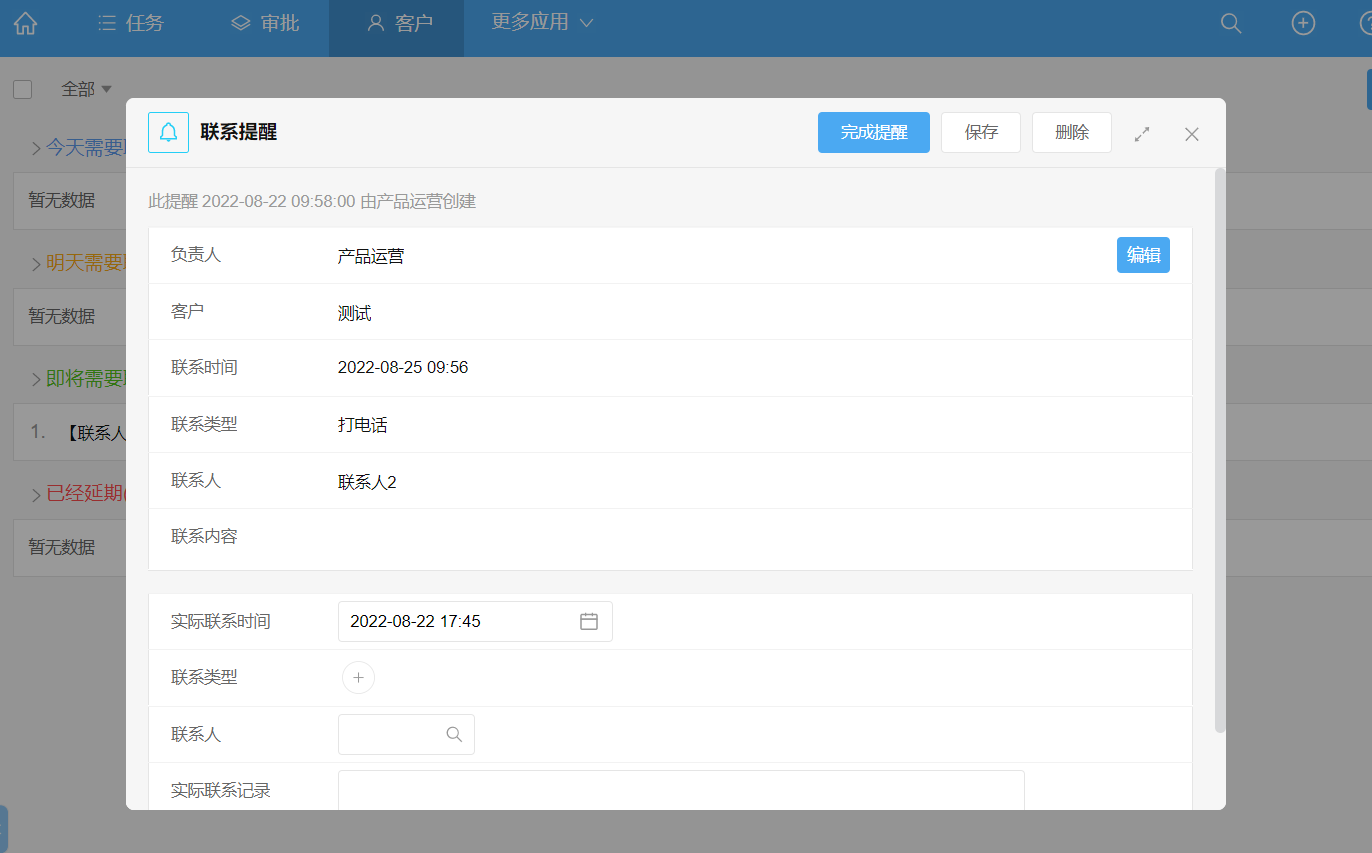1372x853 pixels.
Task: Click the 完成提醒 button
Action: [873, 132]
